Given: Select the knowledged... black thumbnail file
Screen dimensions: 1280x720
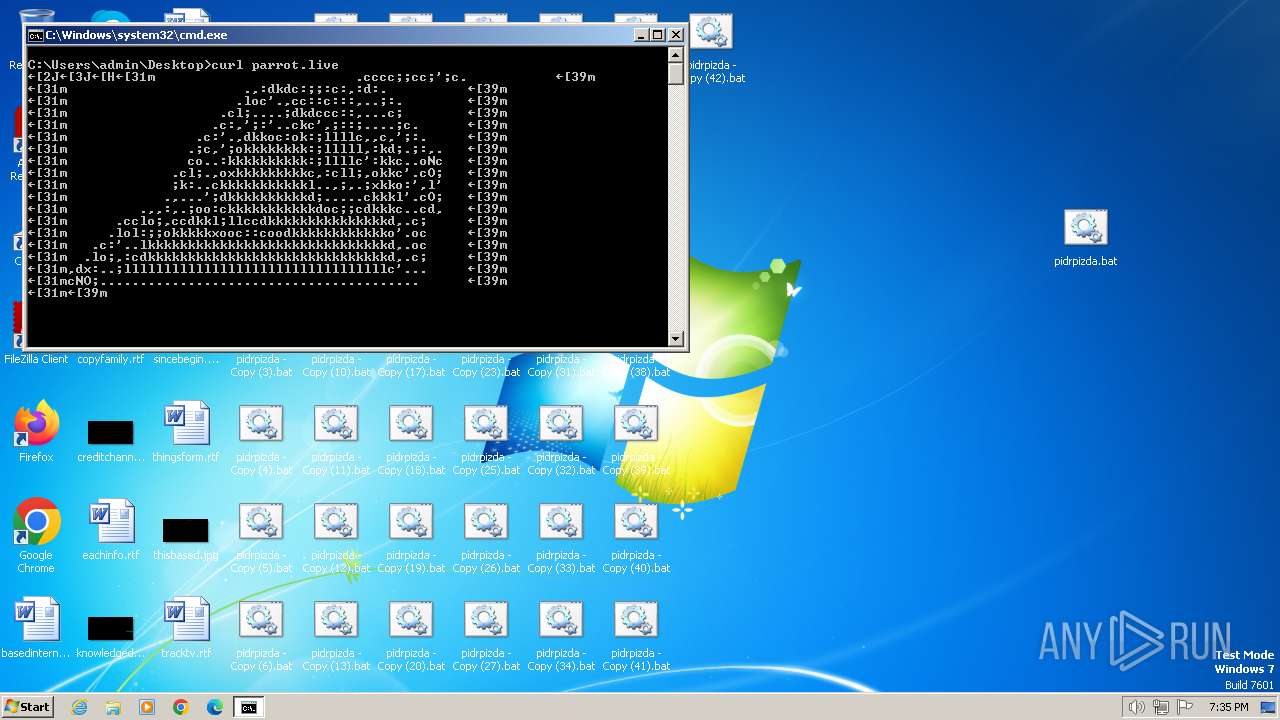Looking at the screenshot, I should 110,628.
